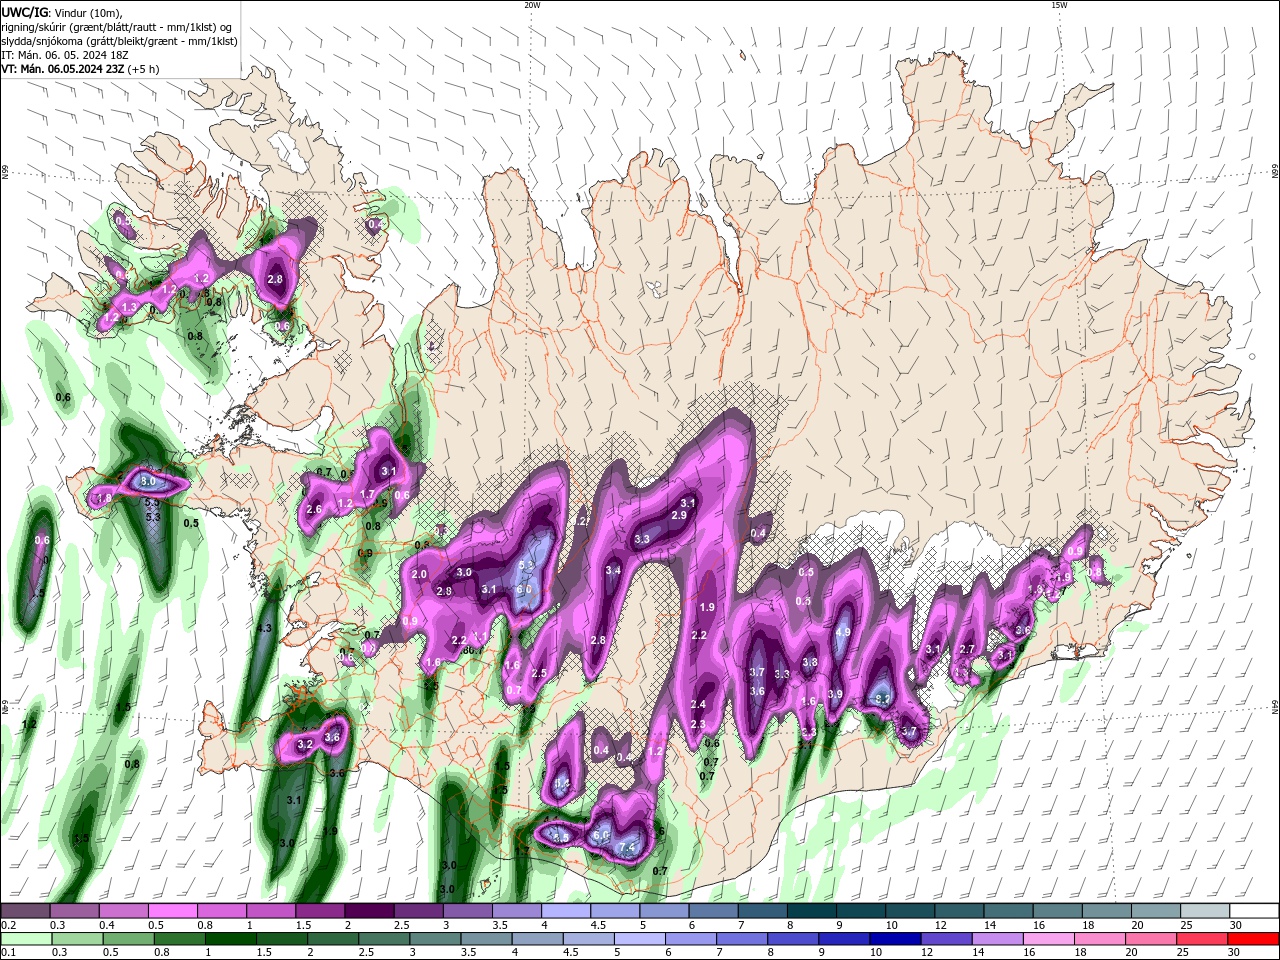Select pale green rain swatch for 0.1–0.3 mm

click(27, 938)
